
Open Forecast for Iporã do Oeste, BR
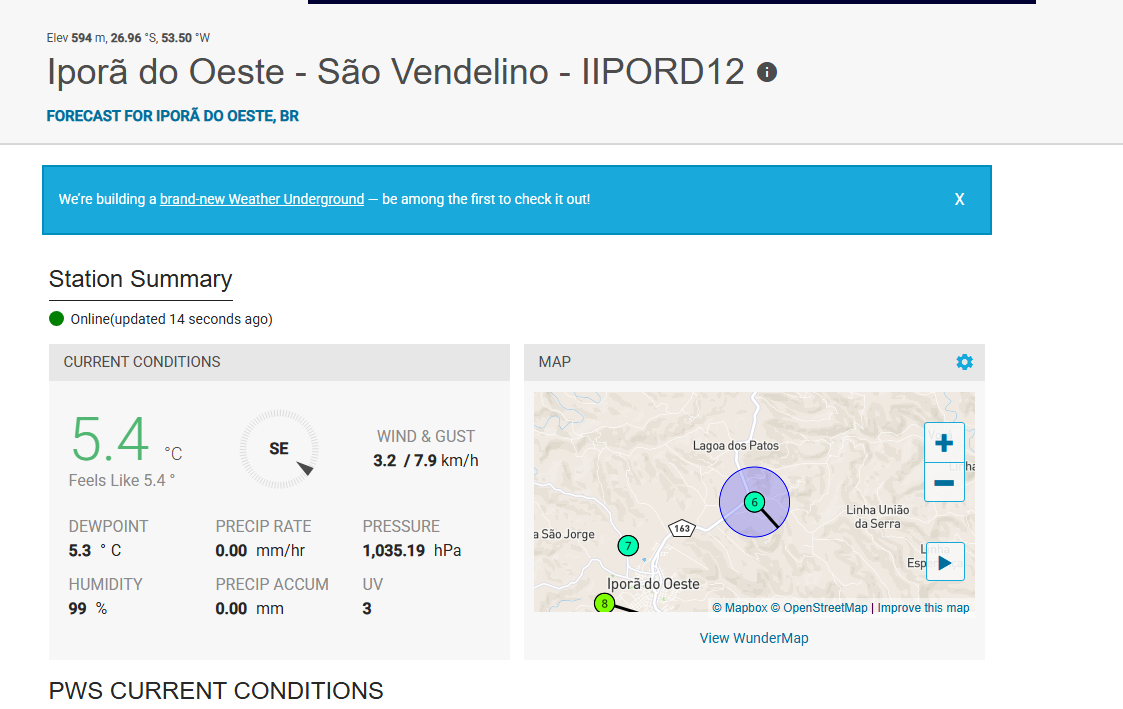[x=173, y=116]
